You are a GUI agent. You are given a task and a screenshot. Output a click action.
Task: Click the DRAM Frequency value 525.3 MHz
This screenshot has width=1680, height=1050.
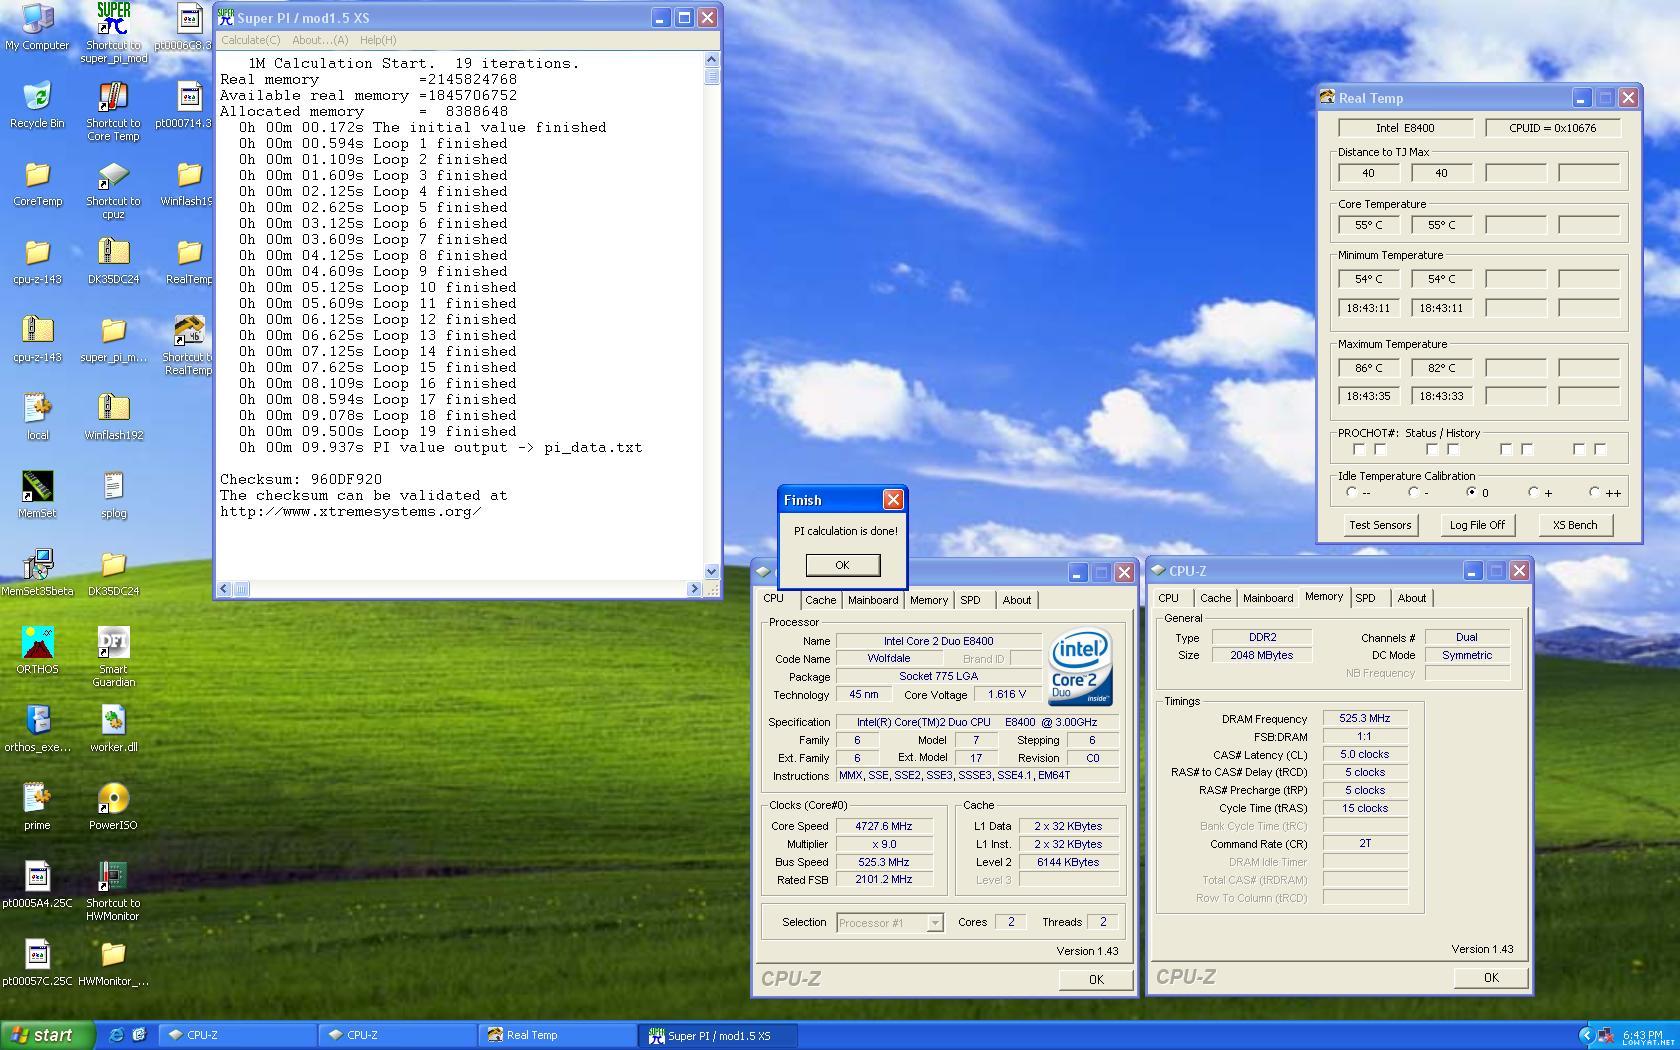[1364, 718]
